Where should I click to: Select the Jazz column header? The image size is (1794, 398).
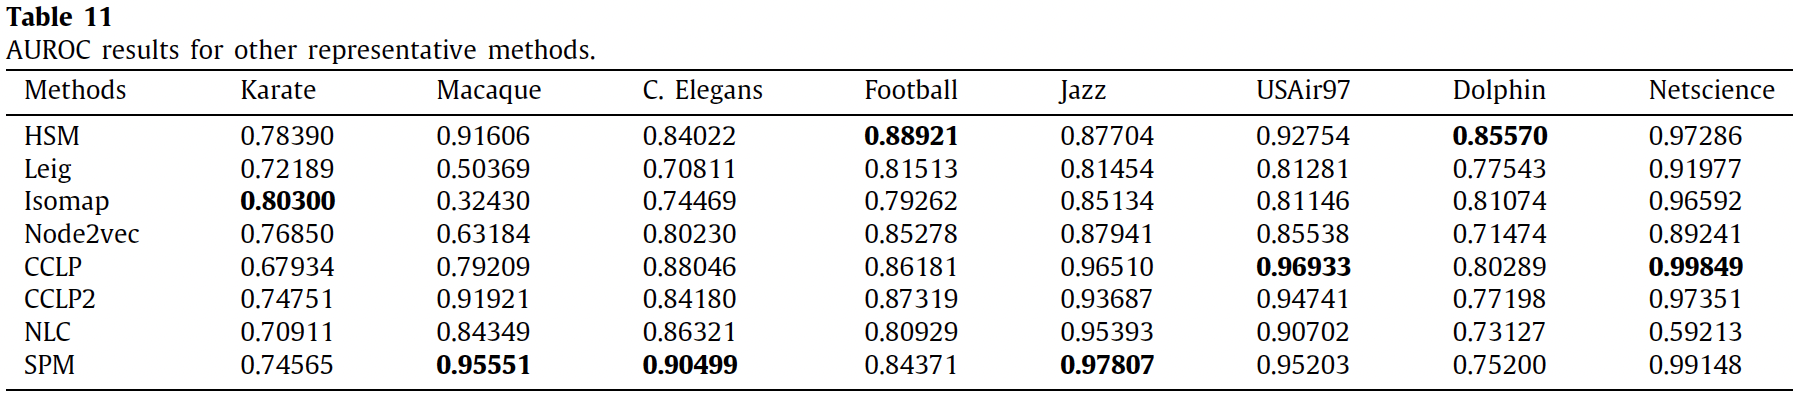(x=1083, y=91)
